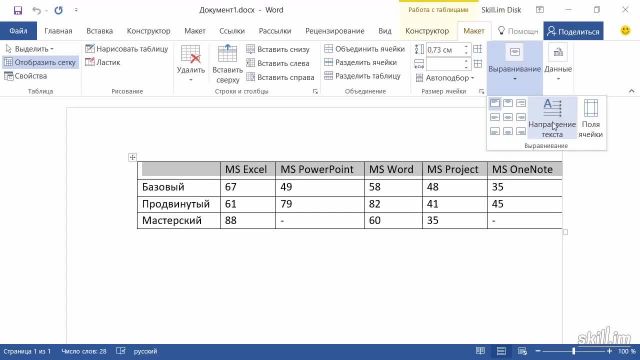Collapse the ribbon with chevron arrow
Viewport: 640px width, 360px height.
pyautogui.click(x=632, y=91)
